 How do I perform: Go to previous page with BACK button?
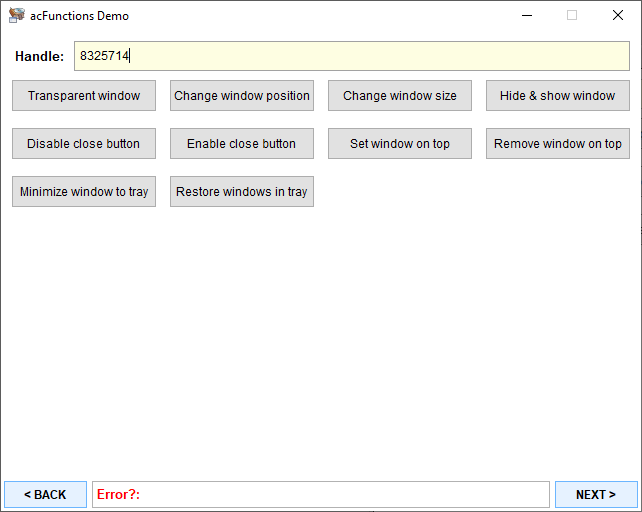(x=45, y=495)
